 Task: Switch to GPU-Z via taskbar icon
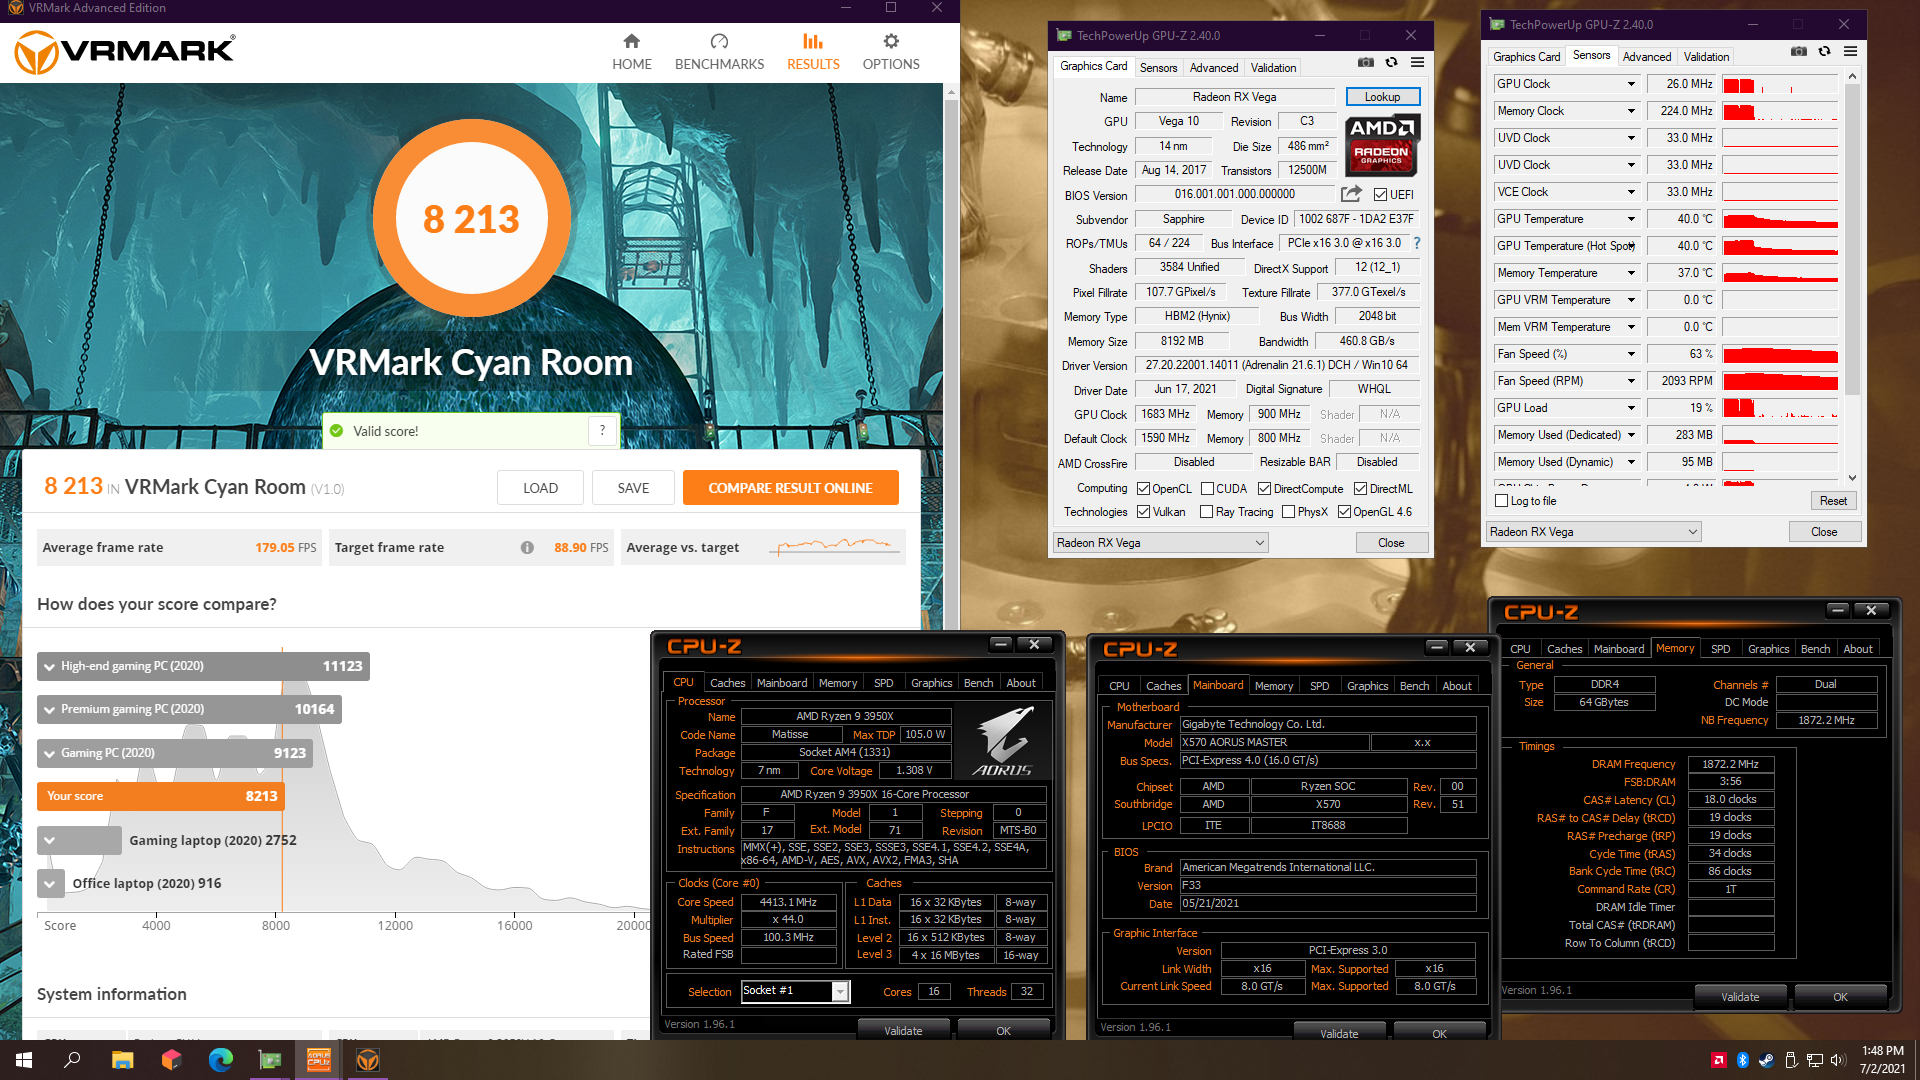(270, 1060)
